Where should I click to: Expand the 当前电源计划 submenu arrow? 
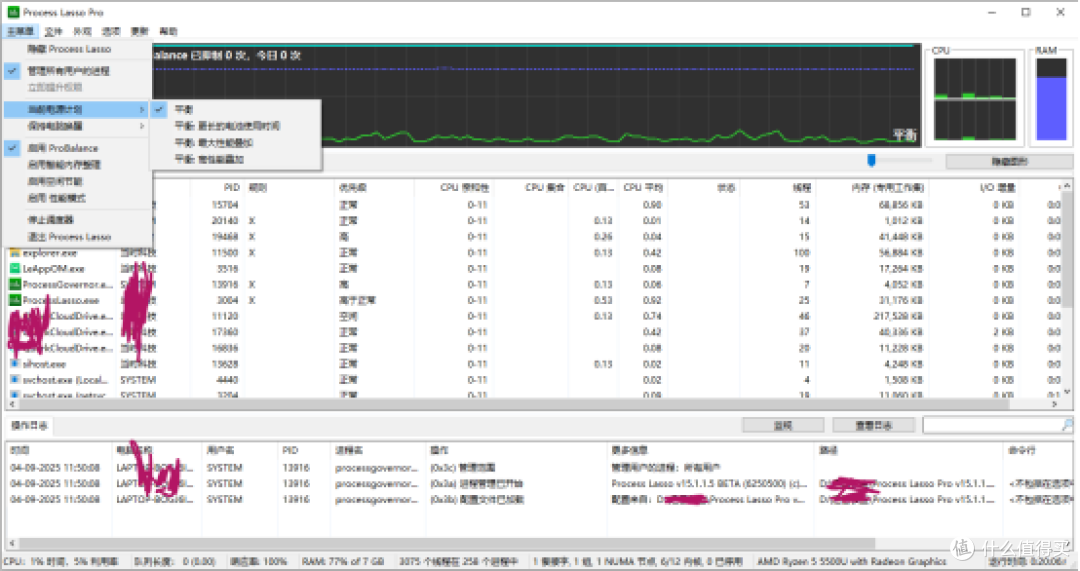click(x=142, y=110)
